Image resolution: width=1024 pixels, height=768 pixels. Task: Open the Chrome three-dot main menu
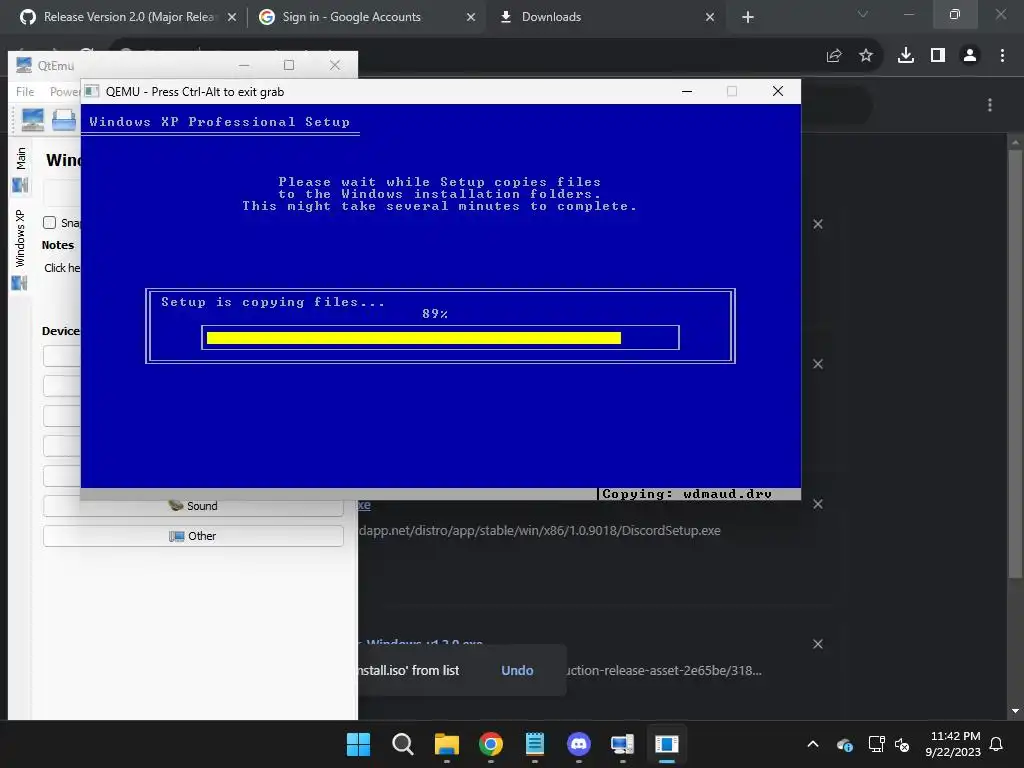[1002, 56]
